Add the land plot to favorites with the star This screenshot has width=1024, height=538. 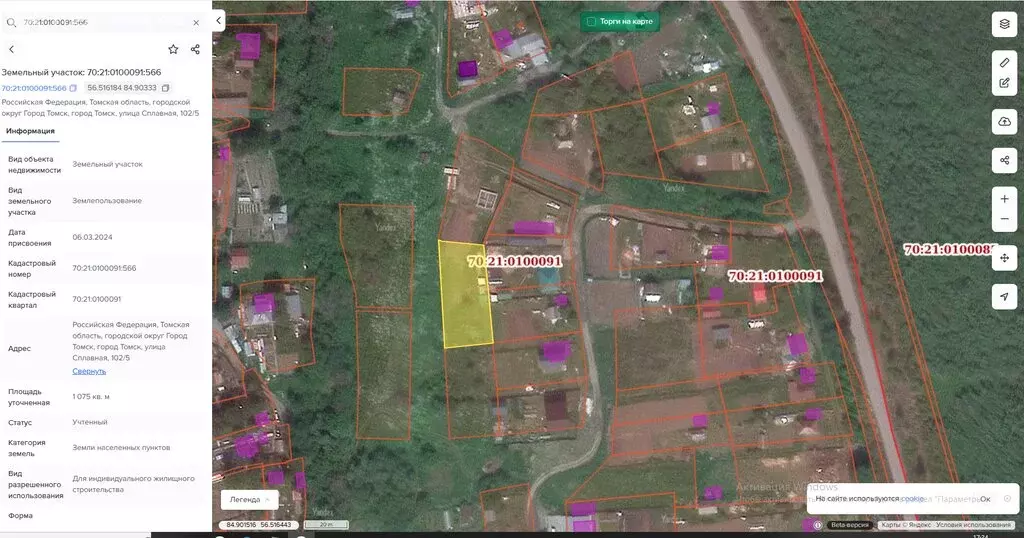pos(173,49)
